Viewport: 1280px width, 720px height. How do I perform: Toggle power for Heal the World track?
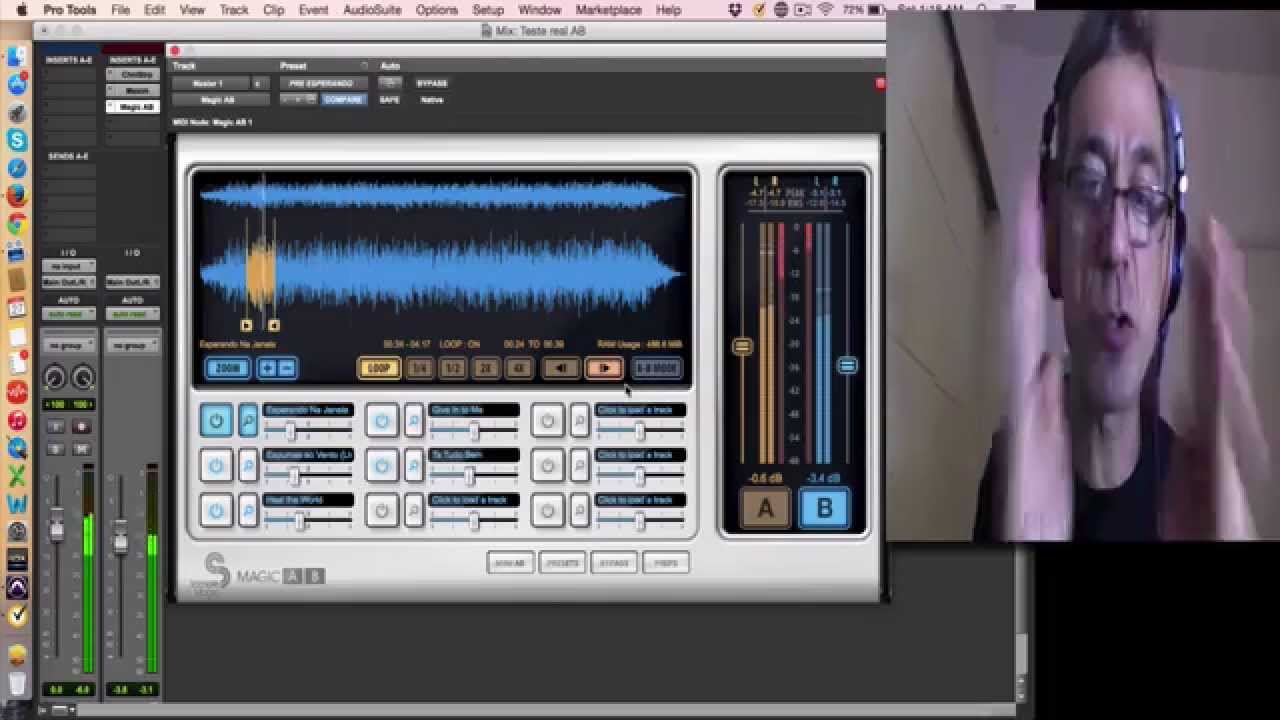[x=215, y=511]
